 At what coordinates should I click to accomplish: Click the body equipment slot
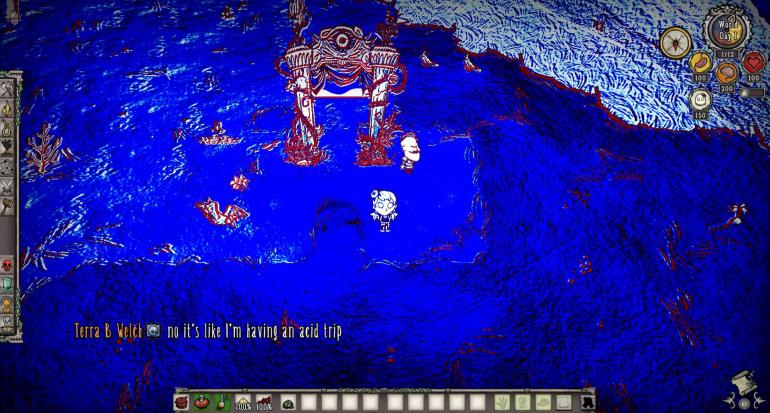point(522,403)
